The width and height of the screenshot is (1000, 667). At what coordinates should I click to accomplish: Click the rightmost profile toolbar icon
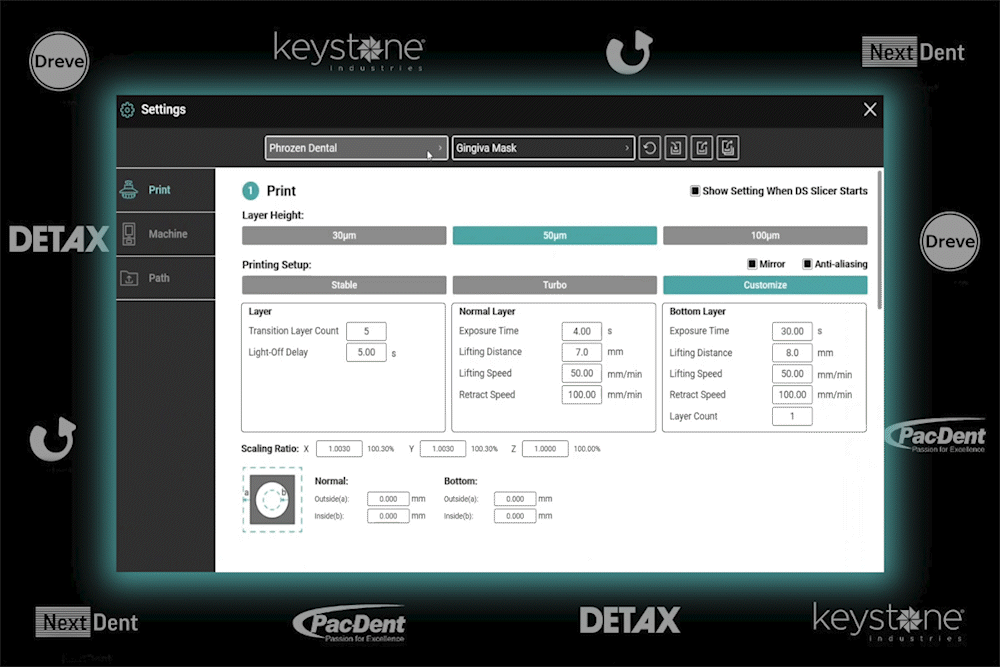point(728,148)
